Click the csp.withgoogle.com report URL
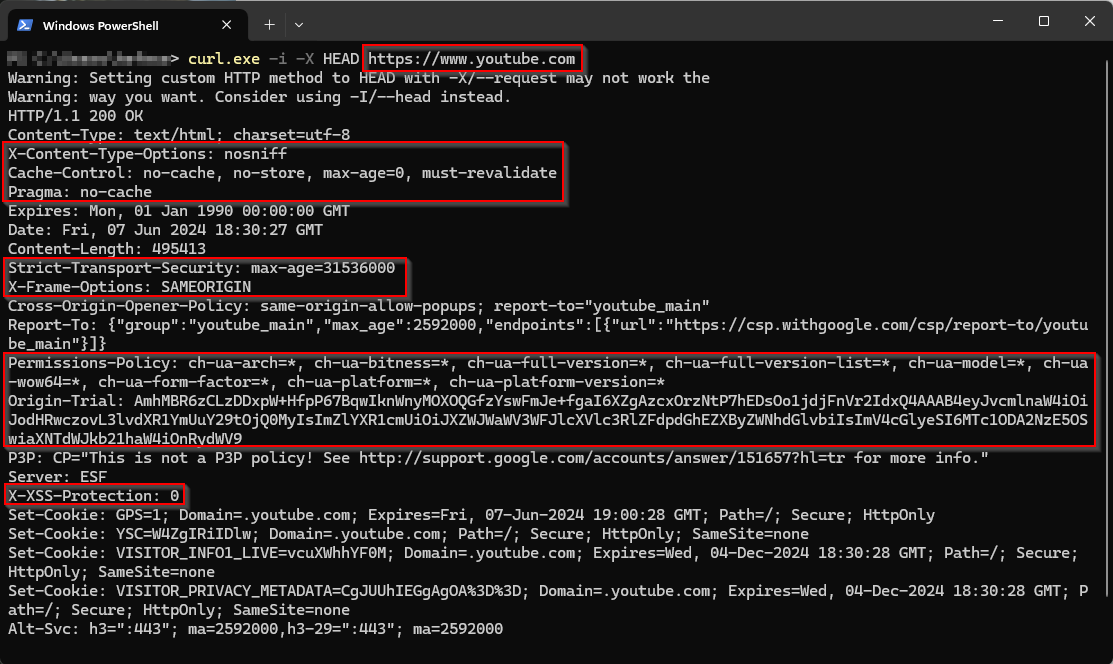The width and height of the screenshot is (1113, 664). point(880,325)
